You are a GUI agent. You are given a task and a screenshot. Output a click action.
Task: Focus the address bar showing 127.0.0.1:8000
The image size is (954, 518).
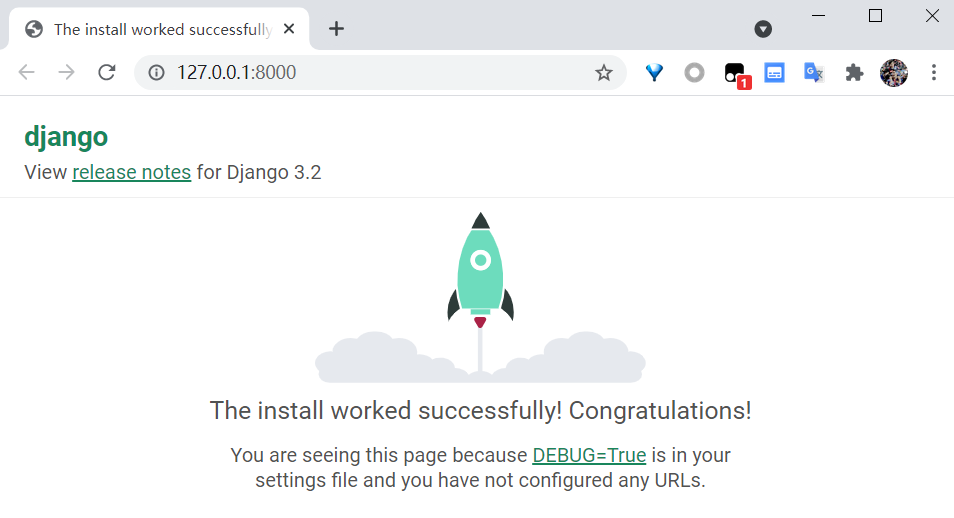pyautogui.click(x=380, y=72)
